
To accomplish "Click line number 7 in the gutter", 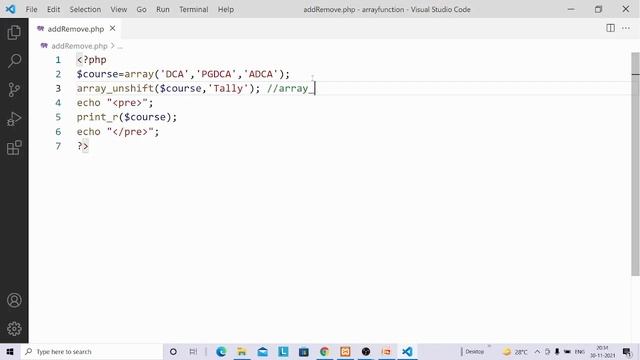I will point(58,146).
